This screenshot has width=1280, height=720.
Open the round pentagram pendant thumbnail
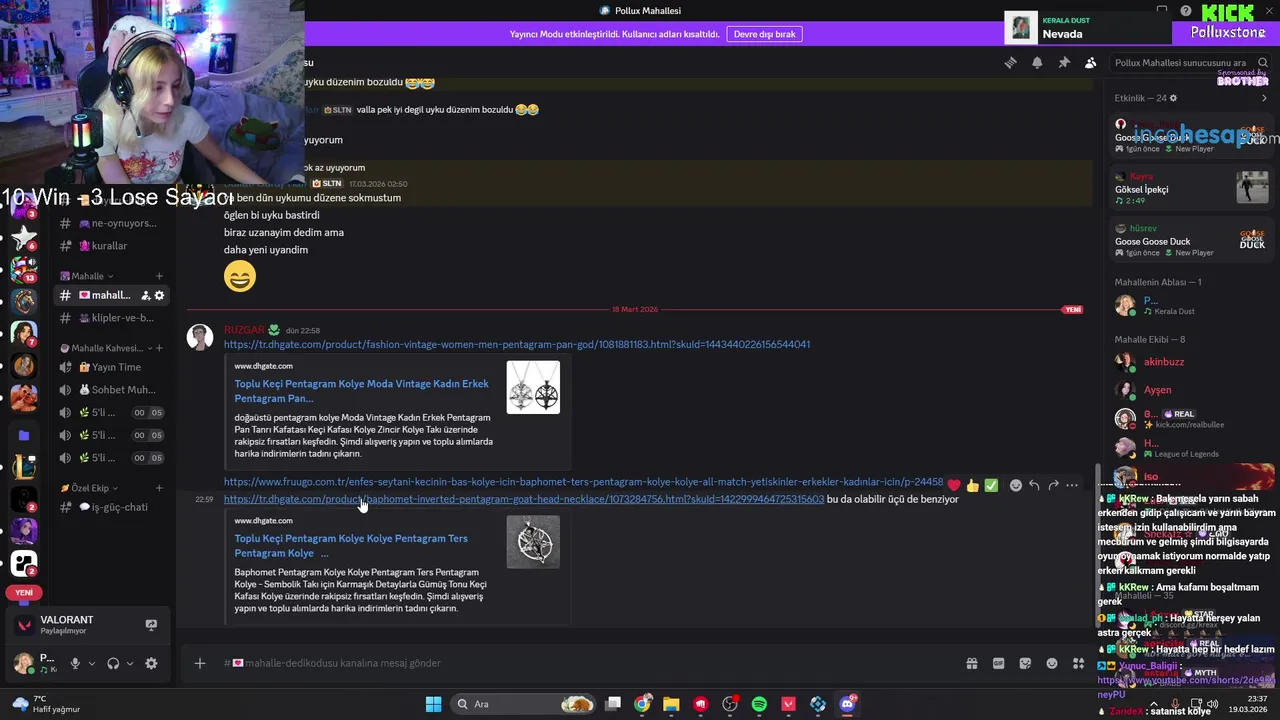pyautogui.click(x=533, y=541)
